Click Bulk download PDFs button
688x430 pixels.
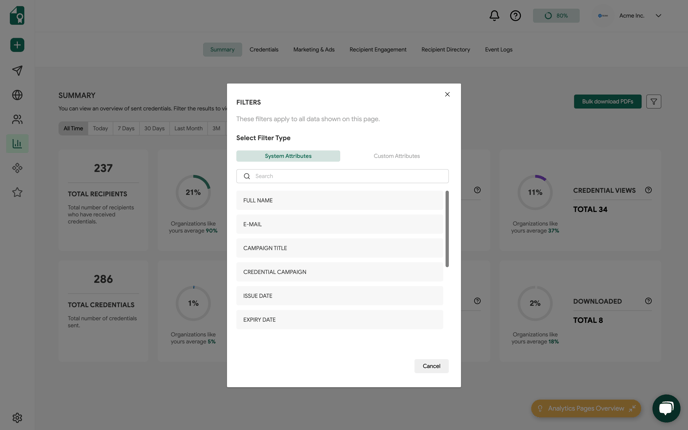[x=607, y=101]
